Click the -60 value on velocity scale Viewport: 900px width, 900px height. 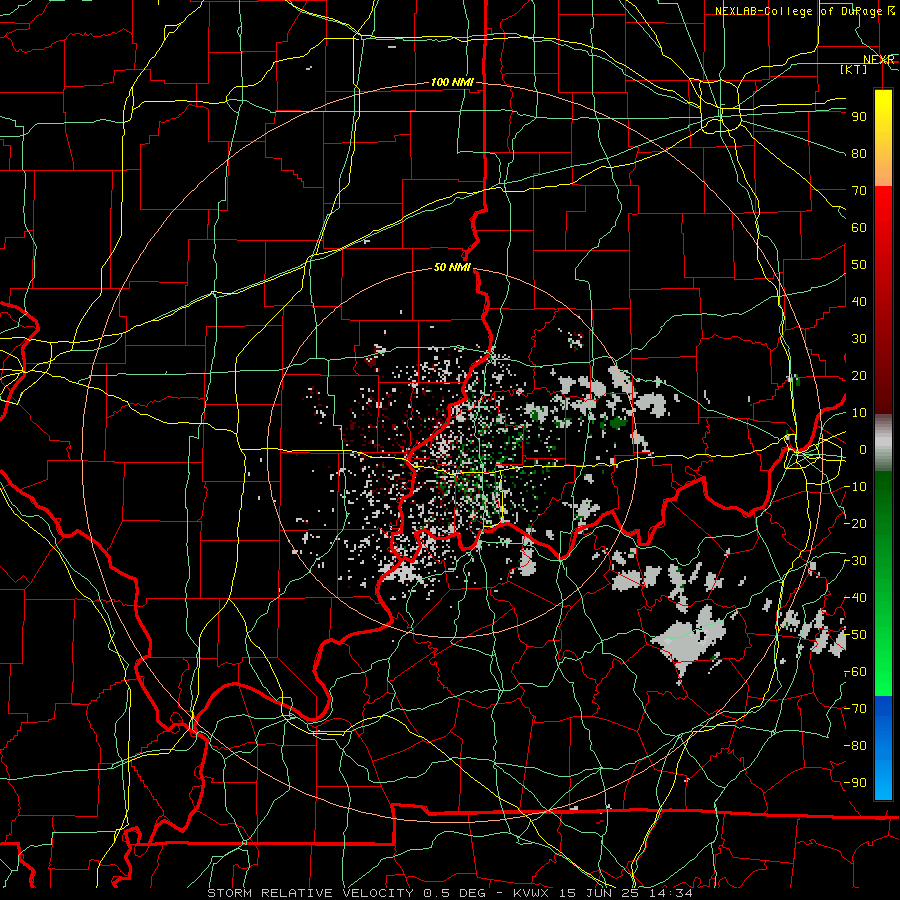pyautogui.click(x=855, y=672)
